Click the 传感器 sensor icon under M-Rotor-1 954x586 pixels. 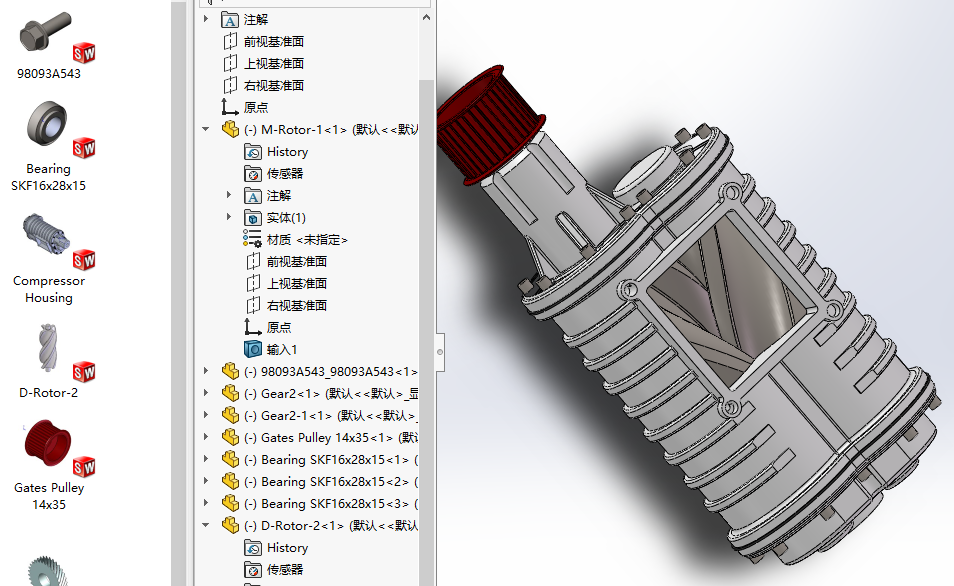[x=253, y=173]
